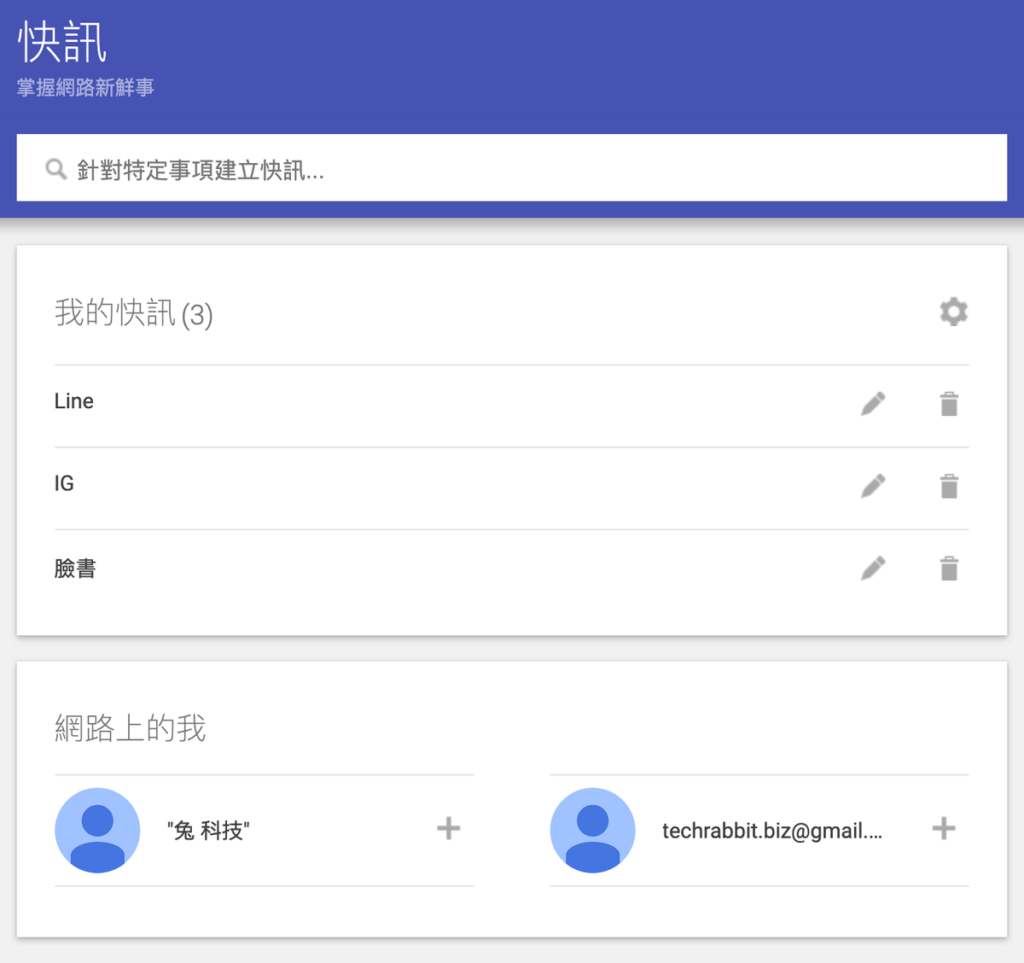Screen dimensions: 1024x963
Task: Delete the Line alert with trash icon
Action: point(949,403)
